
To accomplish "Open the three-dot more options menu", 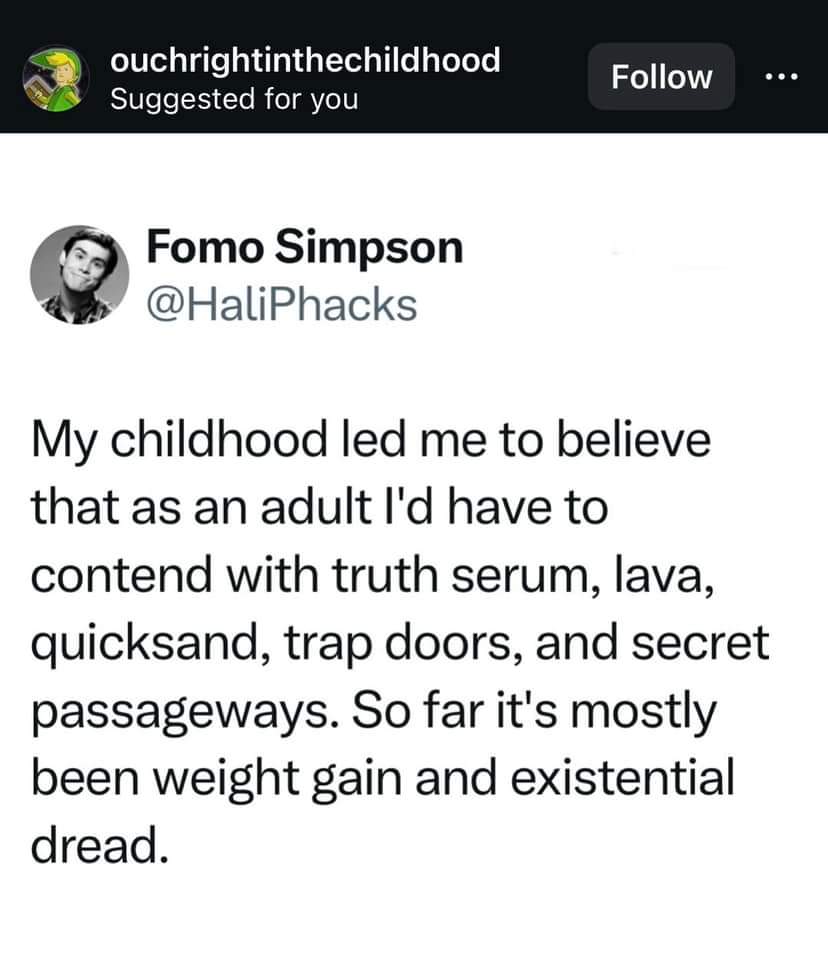I will point(782,77).
